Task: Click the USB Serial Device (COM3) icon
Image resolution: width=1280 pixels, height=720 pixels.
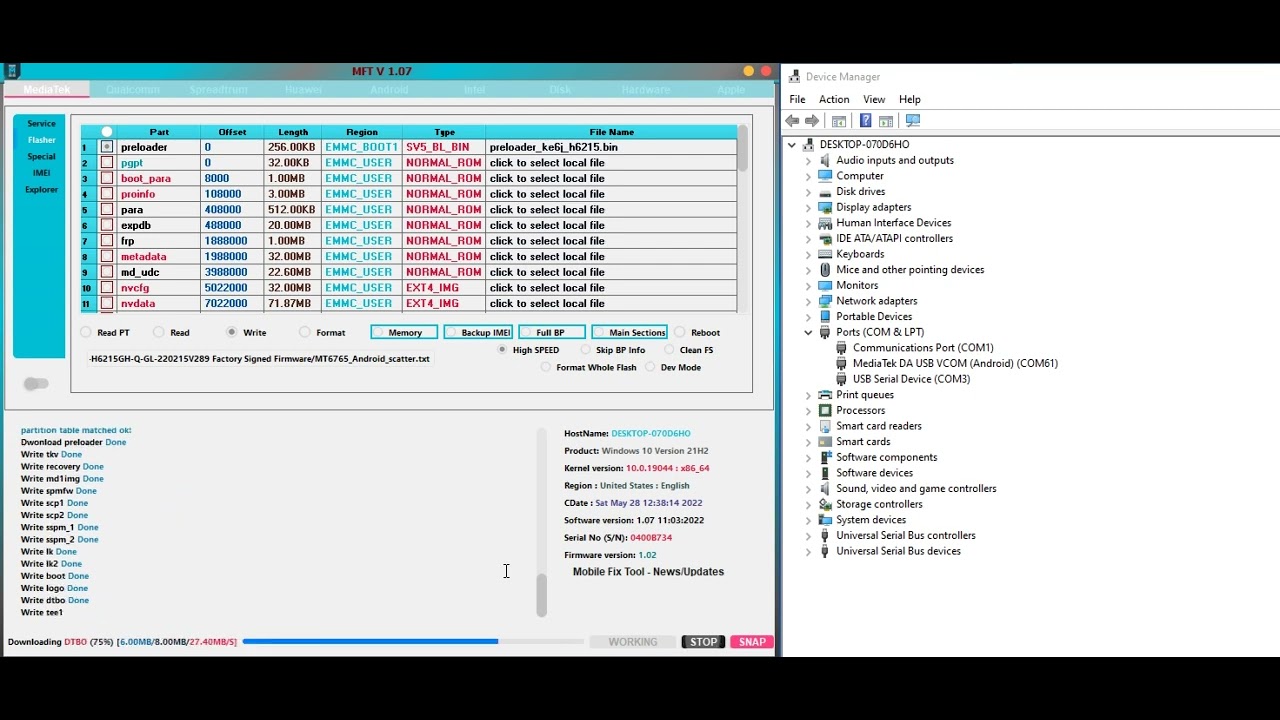Action: 841,379
